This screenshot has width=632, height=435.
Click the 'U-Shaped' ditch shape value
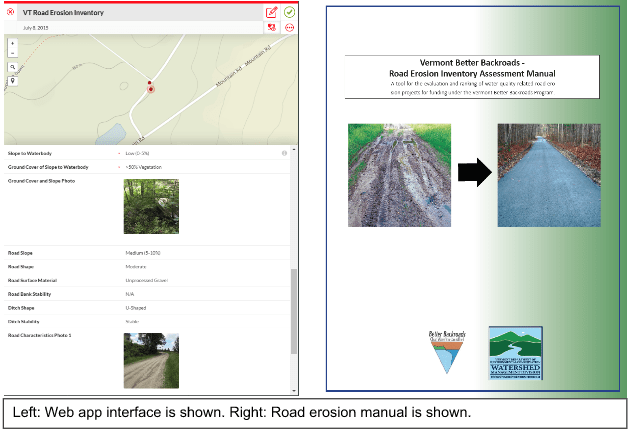(x=136, y=308)
